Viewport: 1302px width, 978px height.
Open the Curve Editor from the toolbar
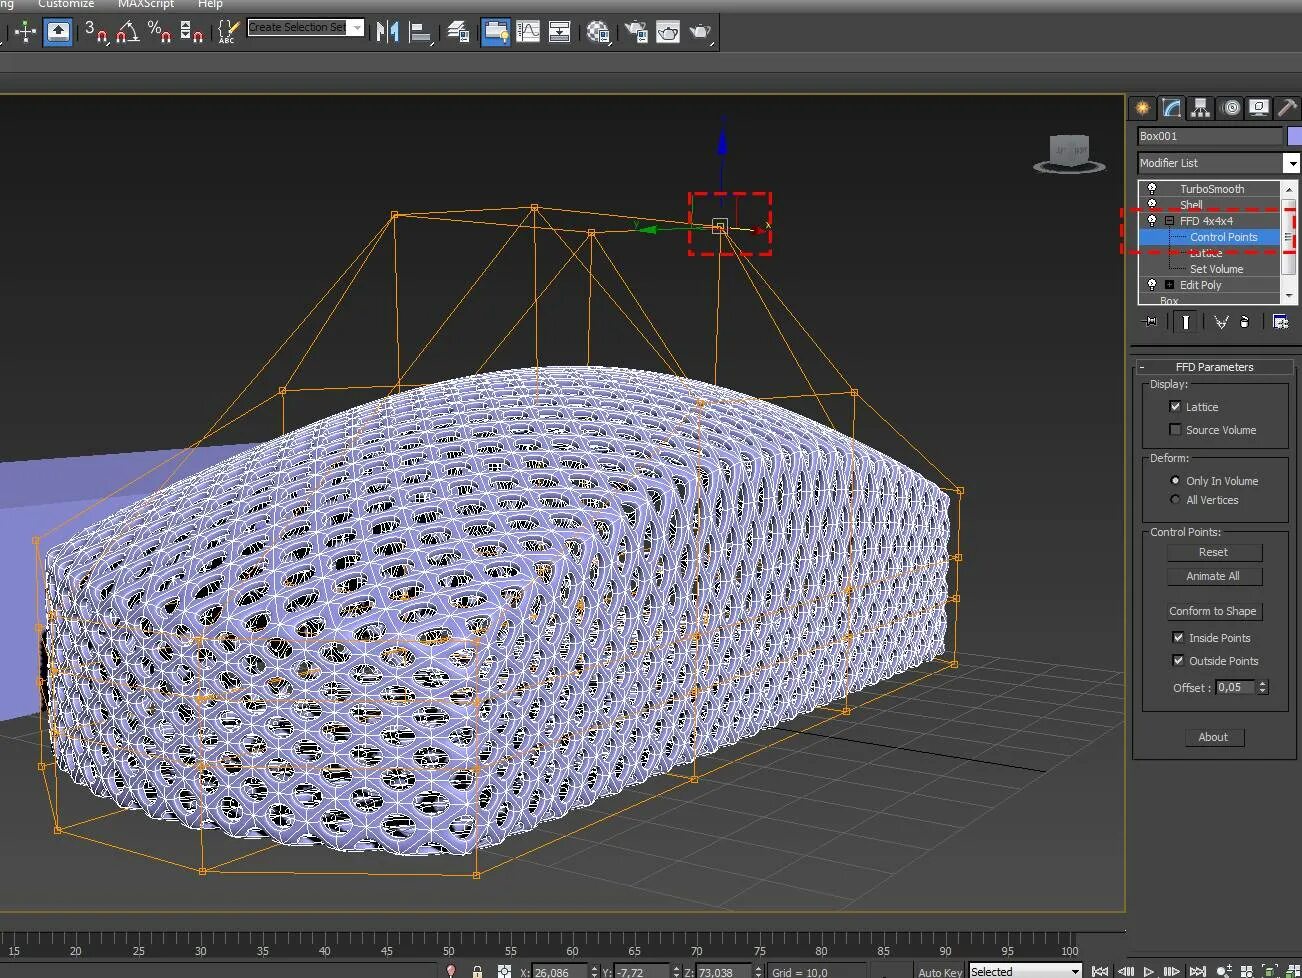pos(528,32)
